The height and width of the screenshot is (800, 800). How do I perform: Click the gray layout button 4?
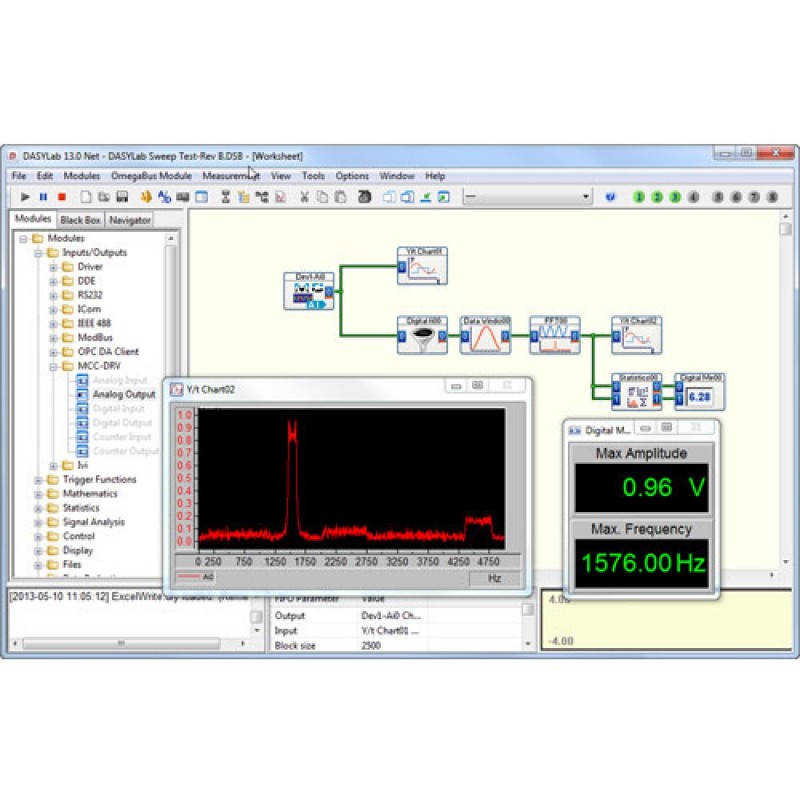pyautogui.click(x=693, y=197)
